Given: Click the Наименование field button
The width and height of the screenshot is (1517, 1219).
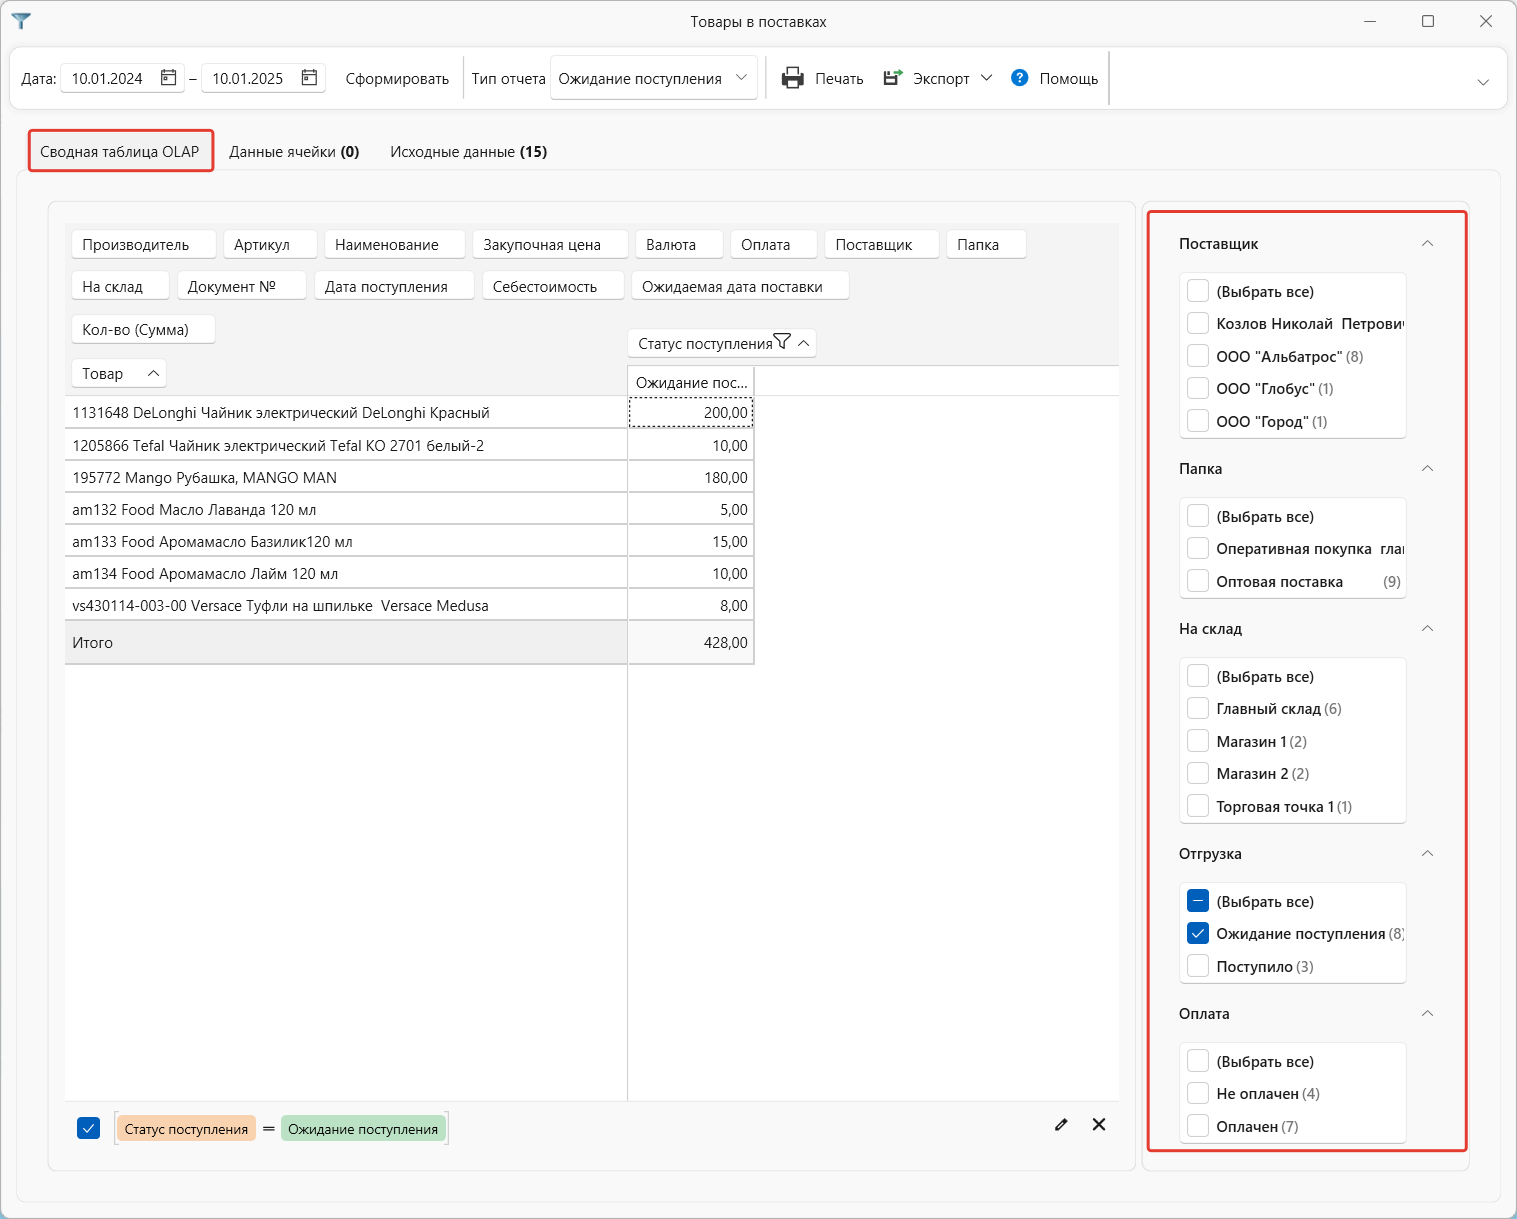Looking at the screenshot, I should pos(395,245).
